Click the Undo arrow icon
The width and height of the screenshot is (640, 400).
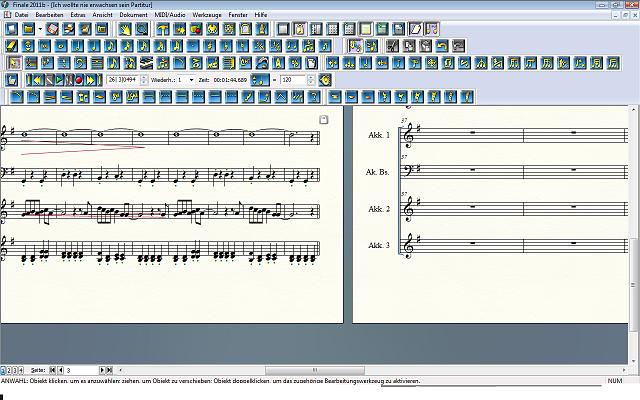(441, 46)
